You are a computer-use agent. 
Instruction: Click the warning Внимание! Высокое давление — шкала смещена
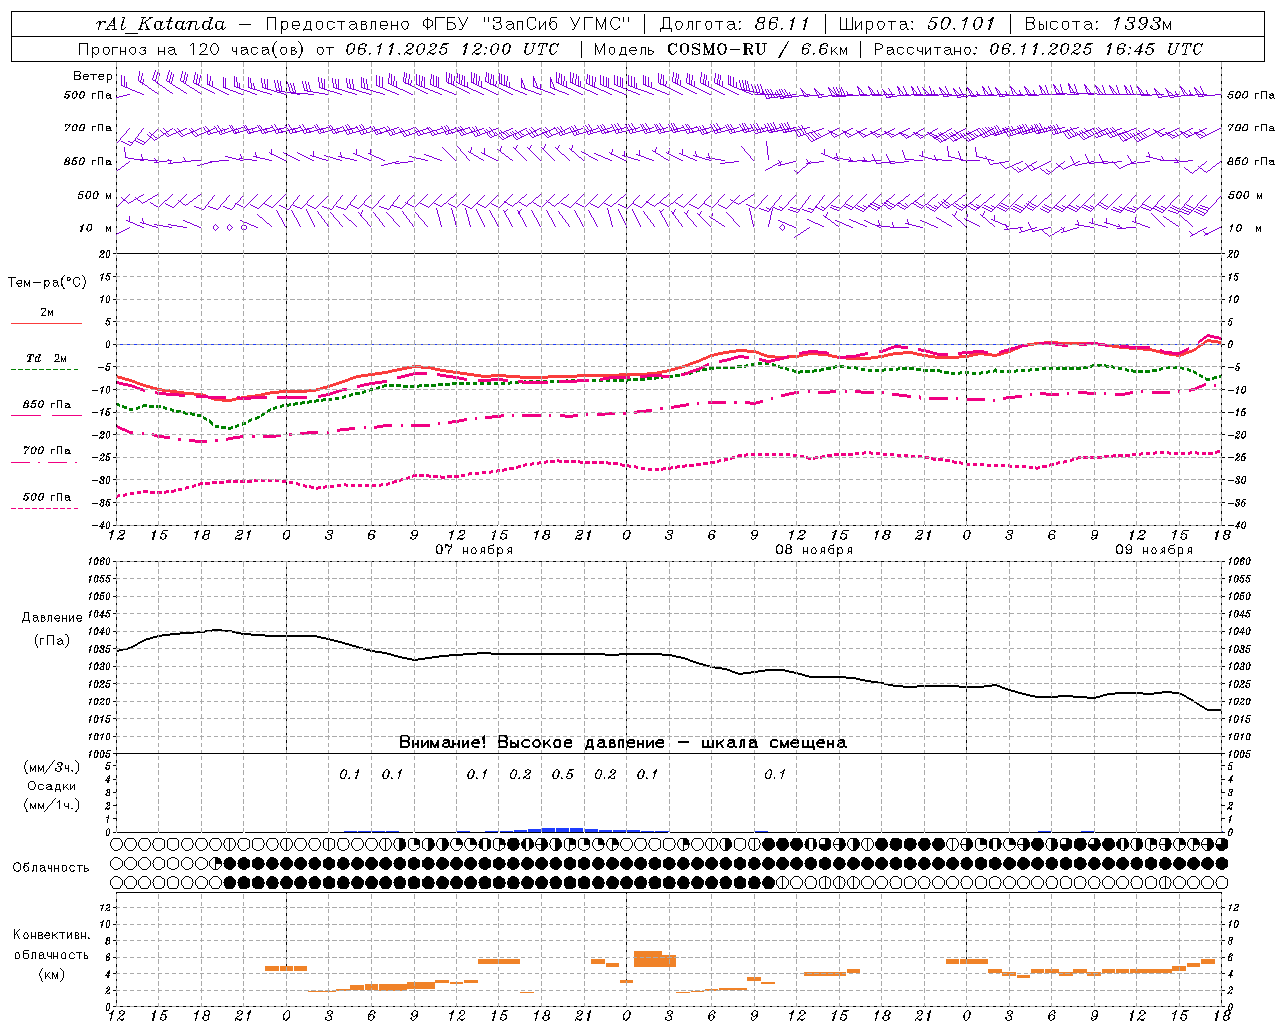[x=622, y=742]
